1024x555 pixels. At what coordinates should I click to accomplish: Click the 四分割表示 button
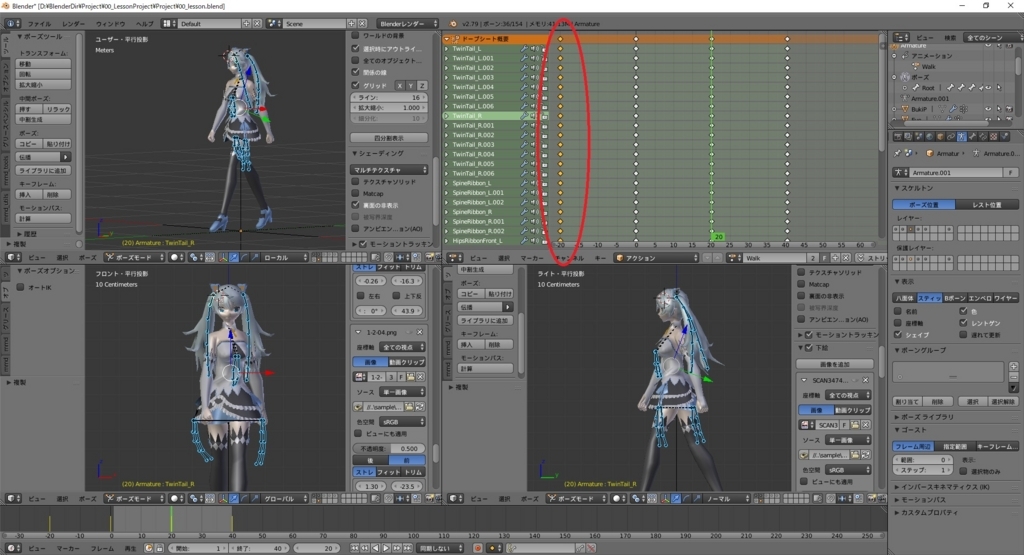389,138
